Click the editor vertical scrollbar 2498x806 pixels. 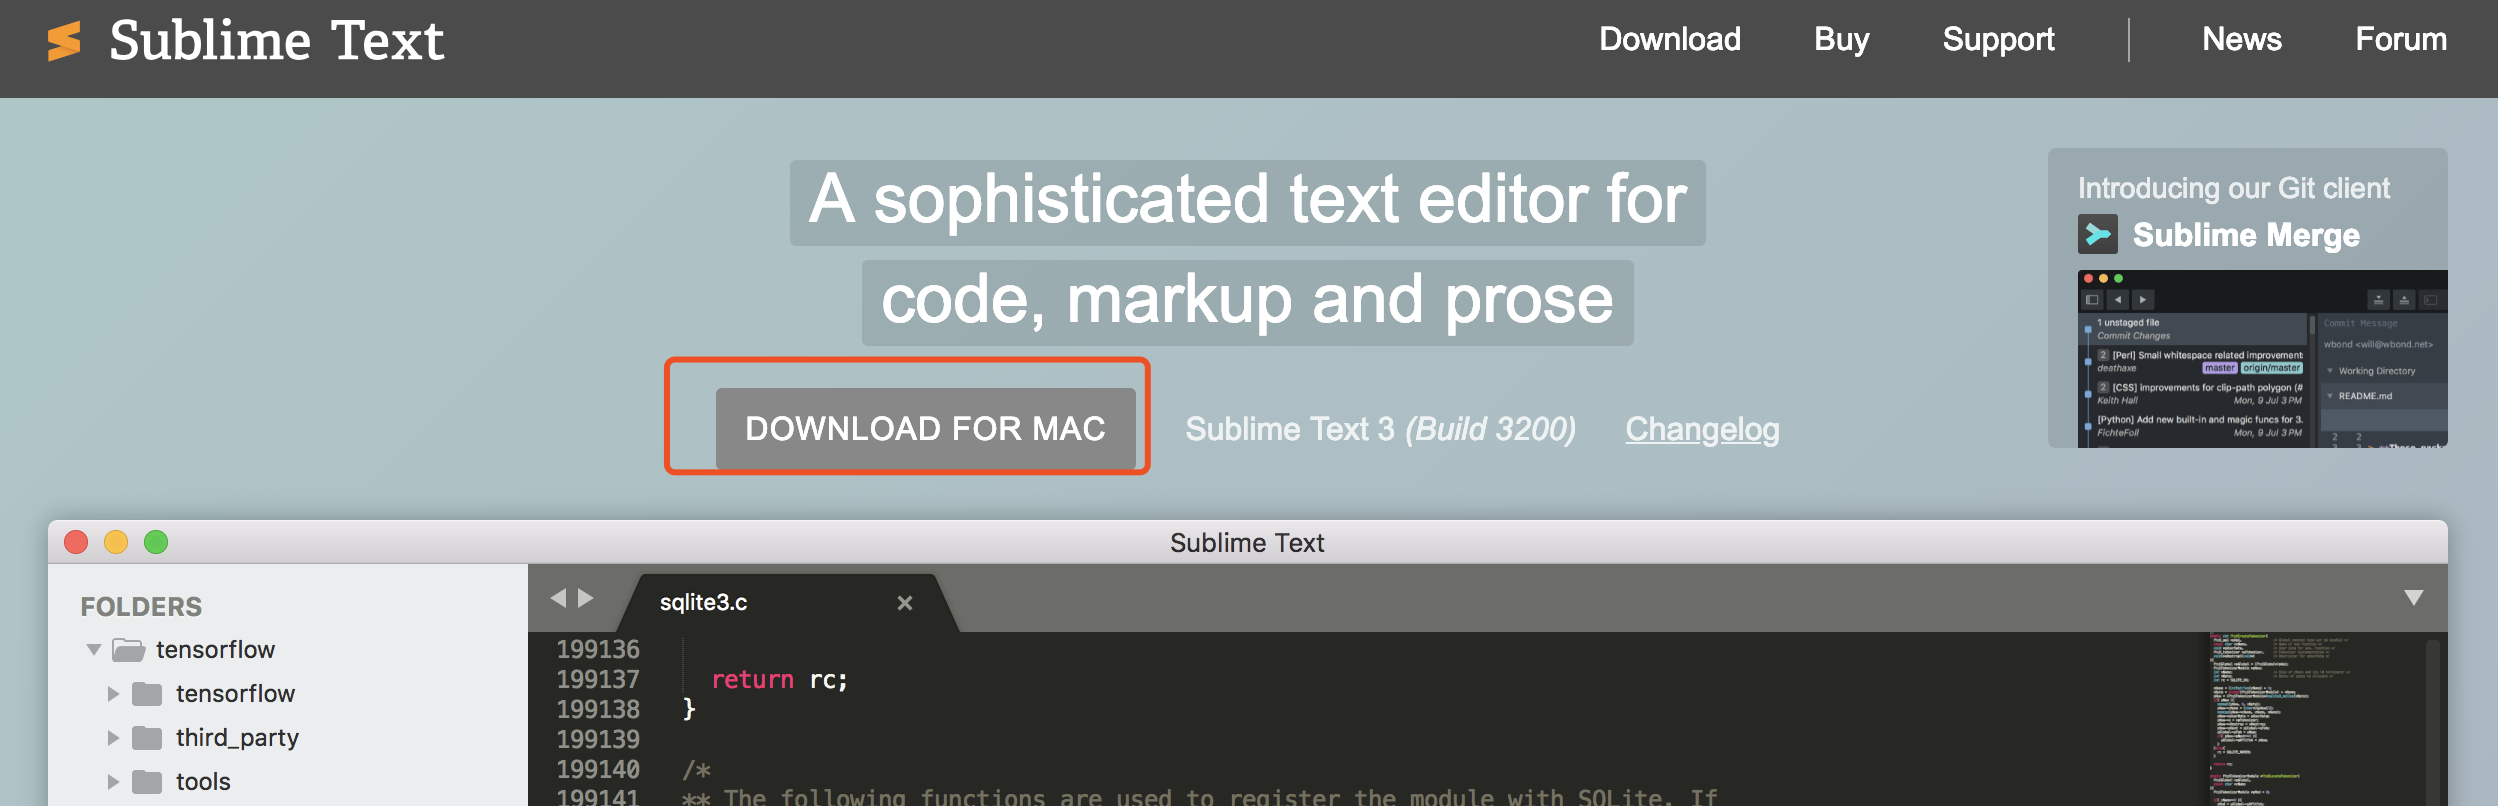pyautogui.click(x=2432, y=722)
